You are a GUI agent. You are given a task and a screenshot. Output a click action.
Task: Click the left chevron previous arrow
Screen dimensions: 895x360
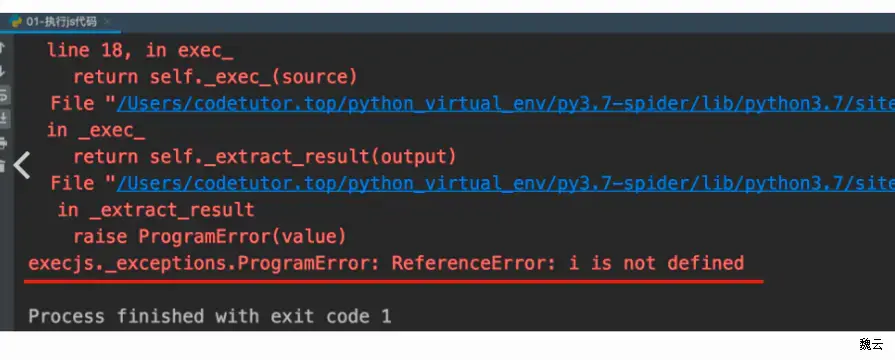click(x=22, y=166)
